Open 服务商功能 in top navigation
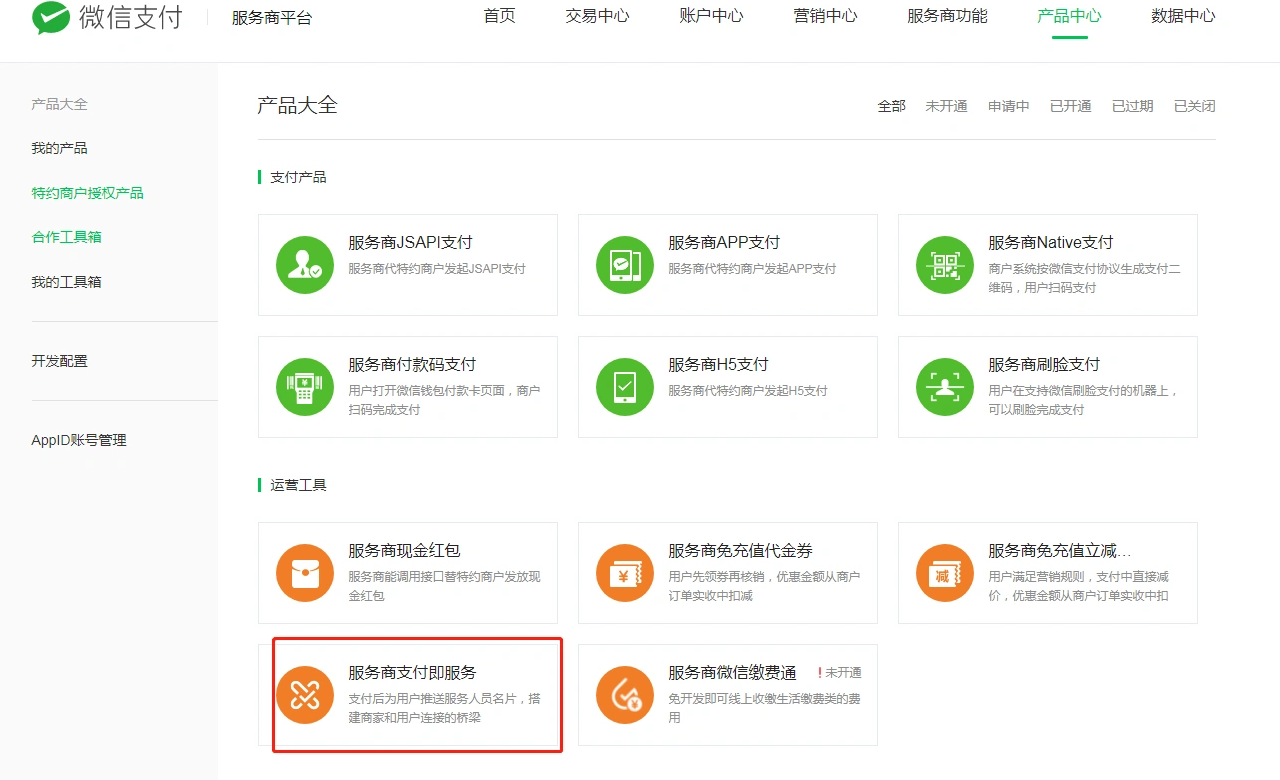 947,16
